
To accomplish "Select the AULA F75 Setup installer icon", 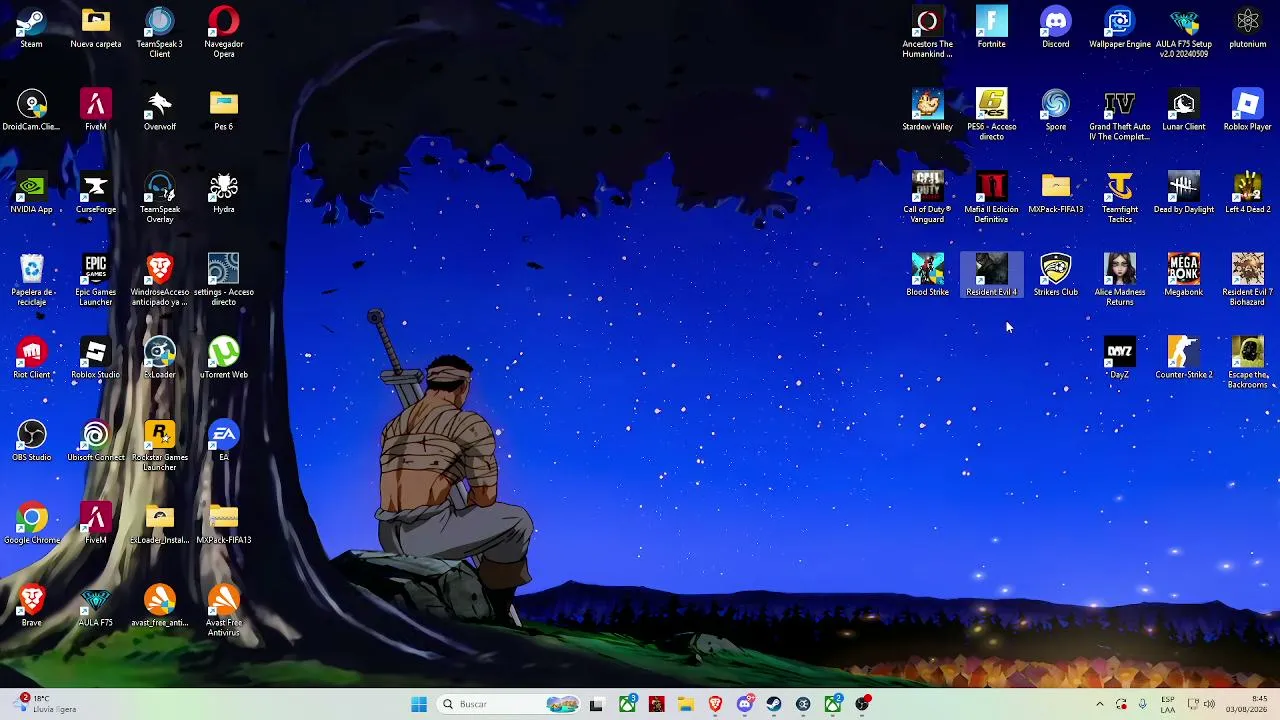I will click(1184, 32).
